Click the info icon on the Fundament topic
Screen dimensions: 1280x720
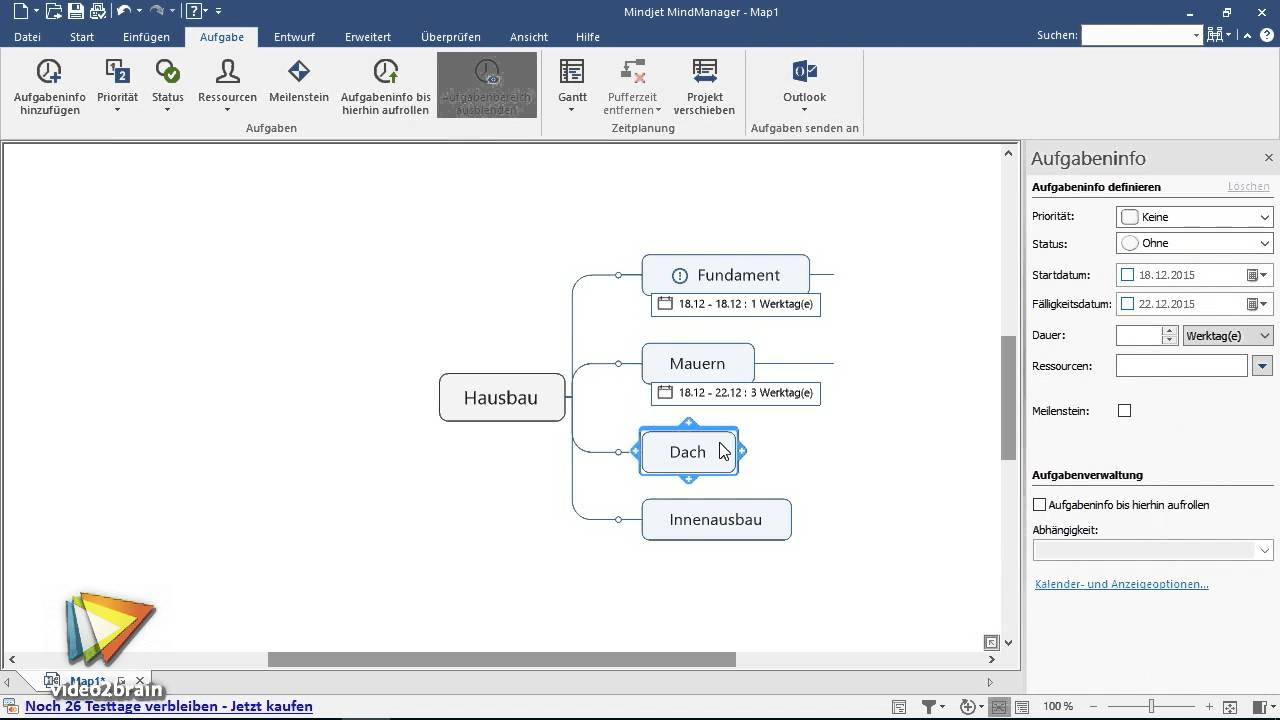680,276
